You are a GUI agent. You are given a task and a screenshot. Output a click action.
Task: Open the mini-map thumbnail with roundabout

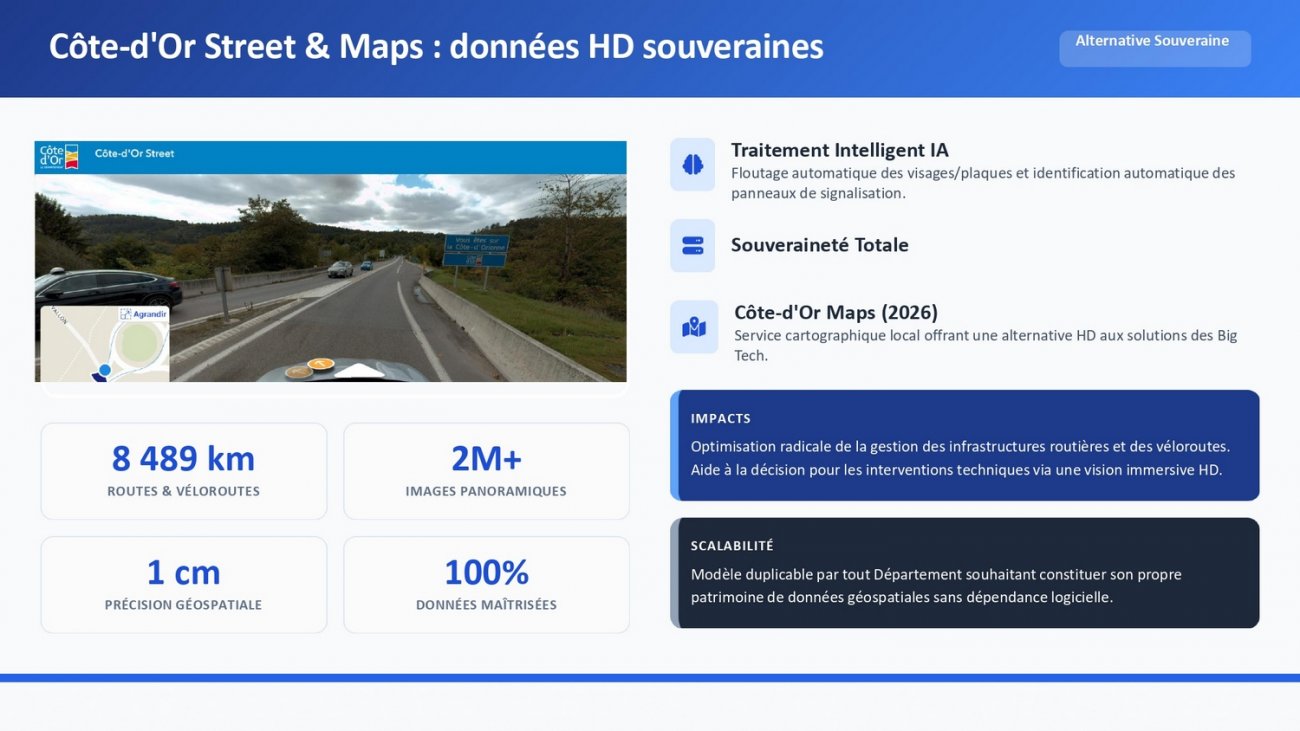(x=105, y=345)
